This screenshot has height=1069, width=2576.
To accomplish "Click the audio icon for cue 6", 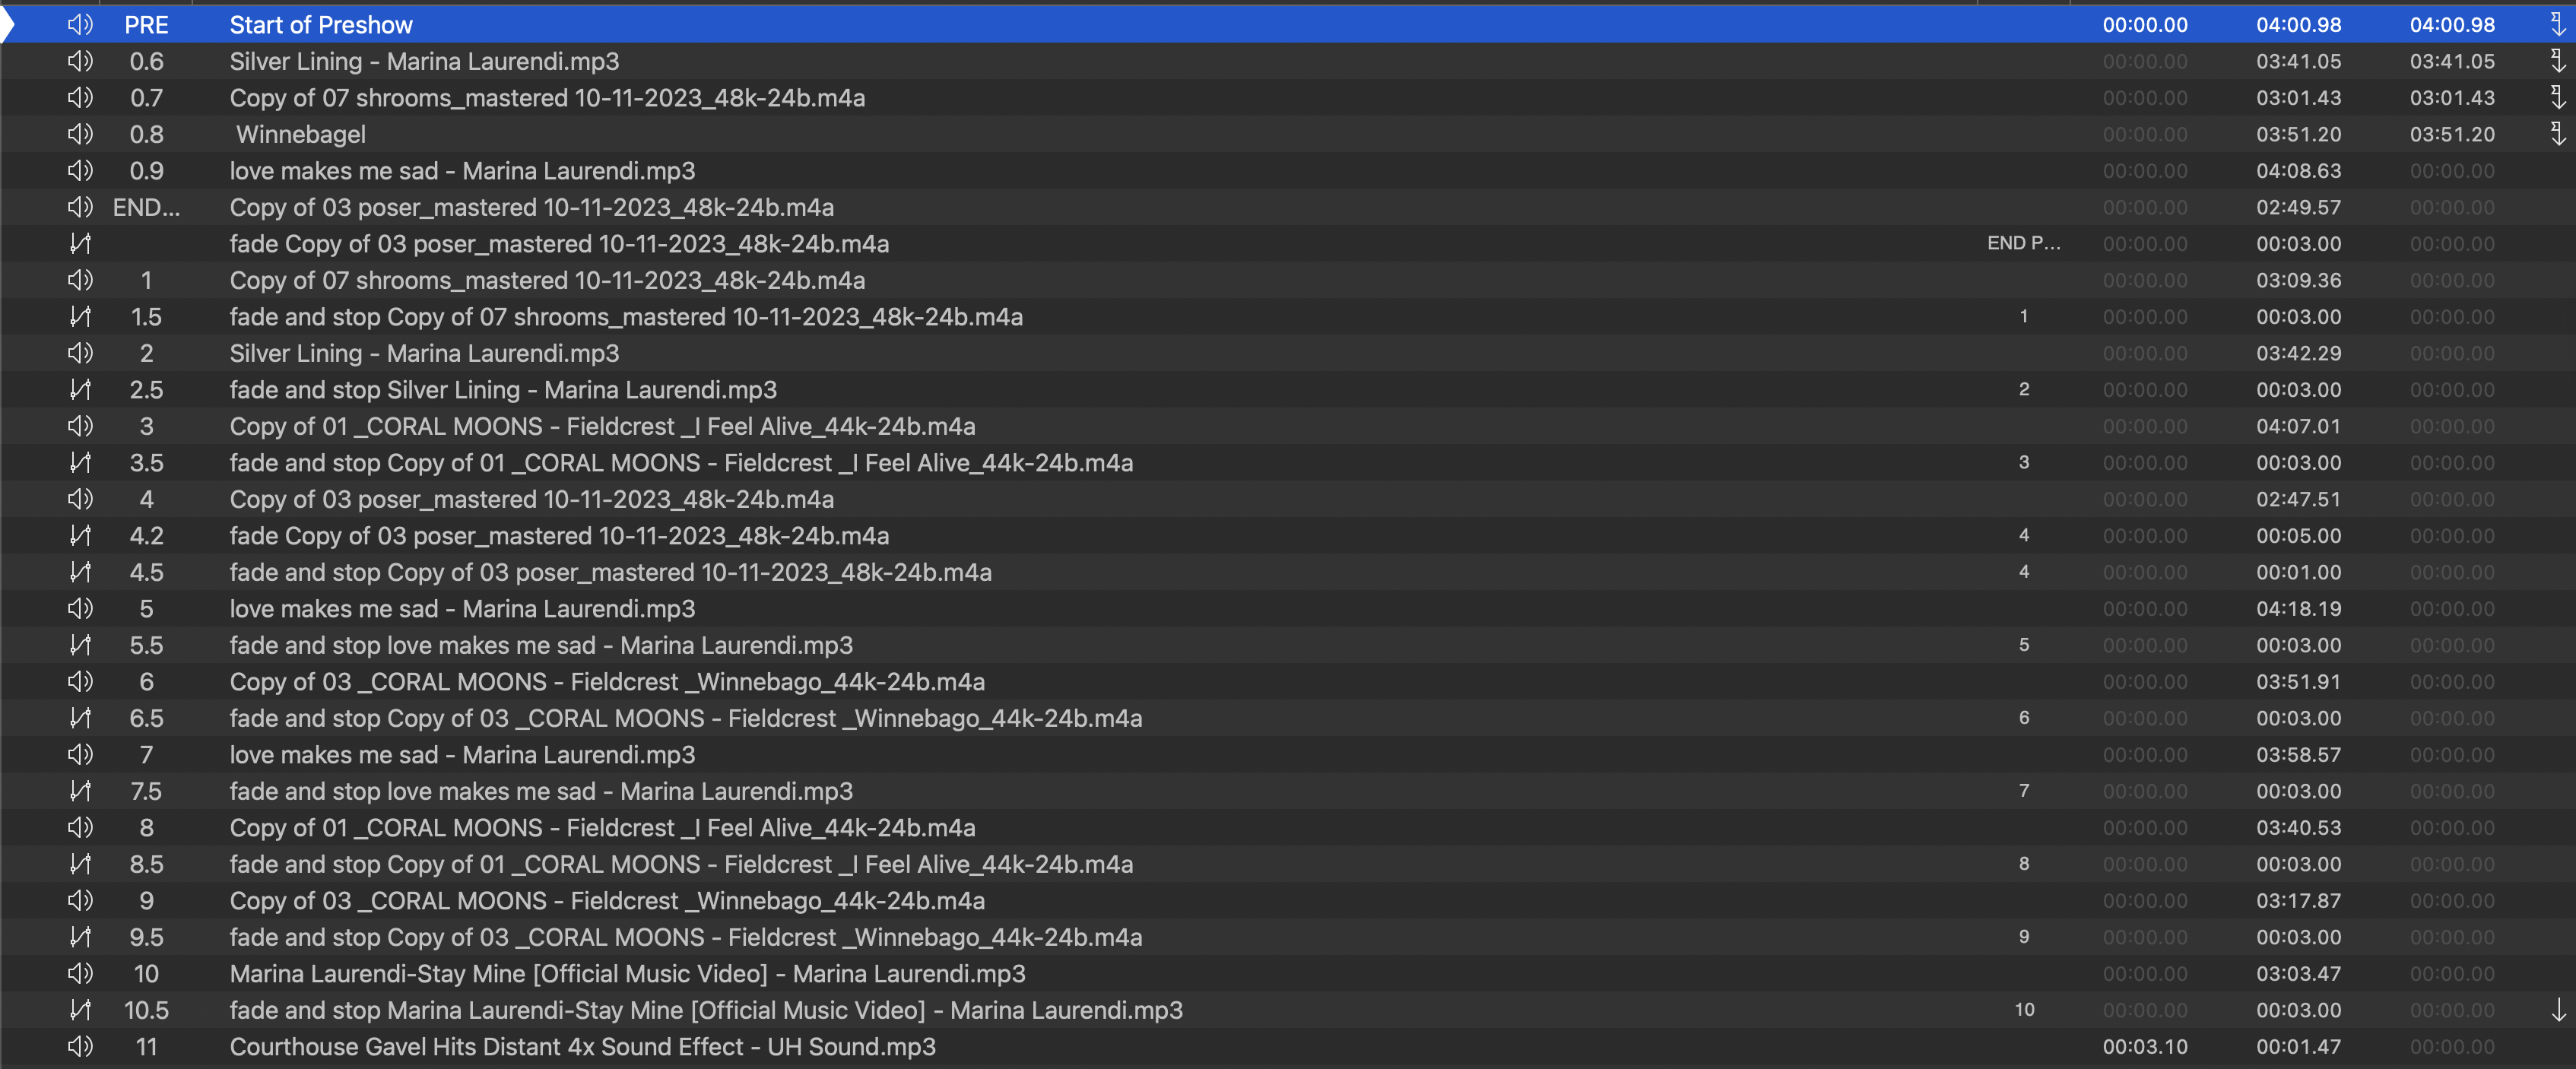I will point(80,682).
